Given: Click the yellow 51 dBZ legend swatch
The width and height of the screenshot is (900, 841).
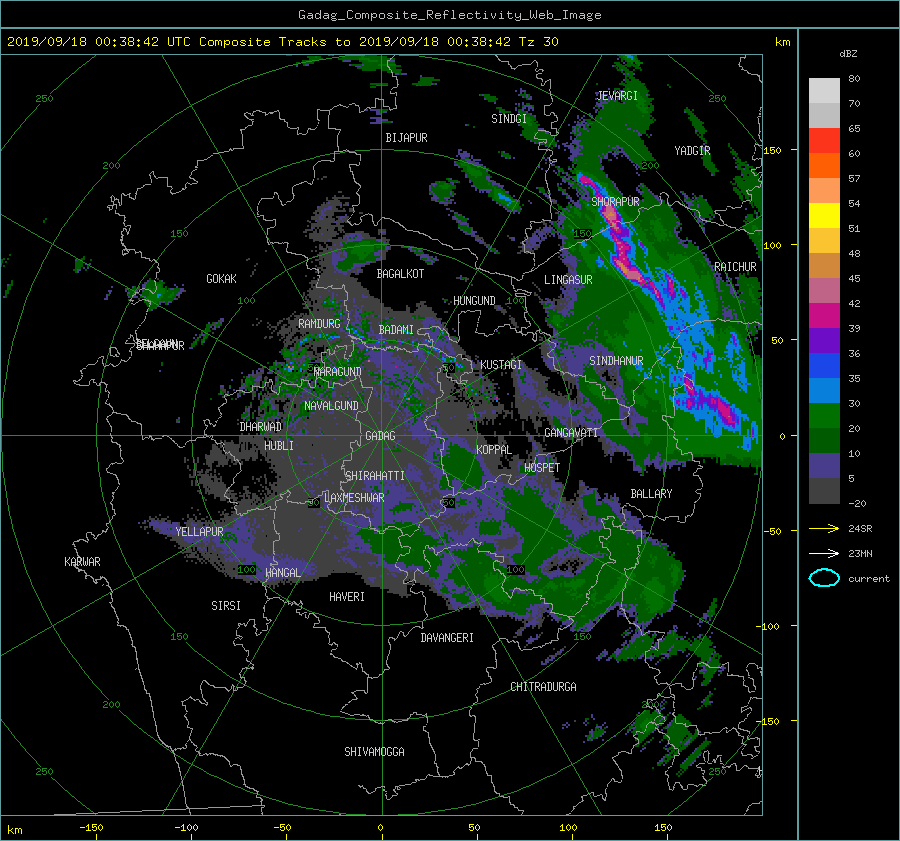Looking at the screenshot, I should pos(824,215).
